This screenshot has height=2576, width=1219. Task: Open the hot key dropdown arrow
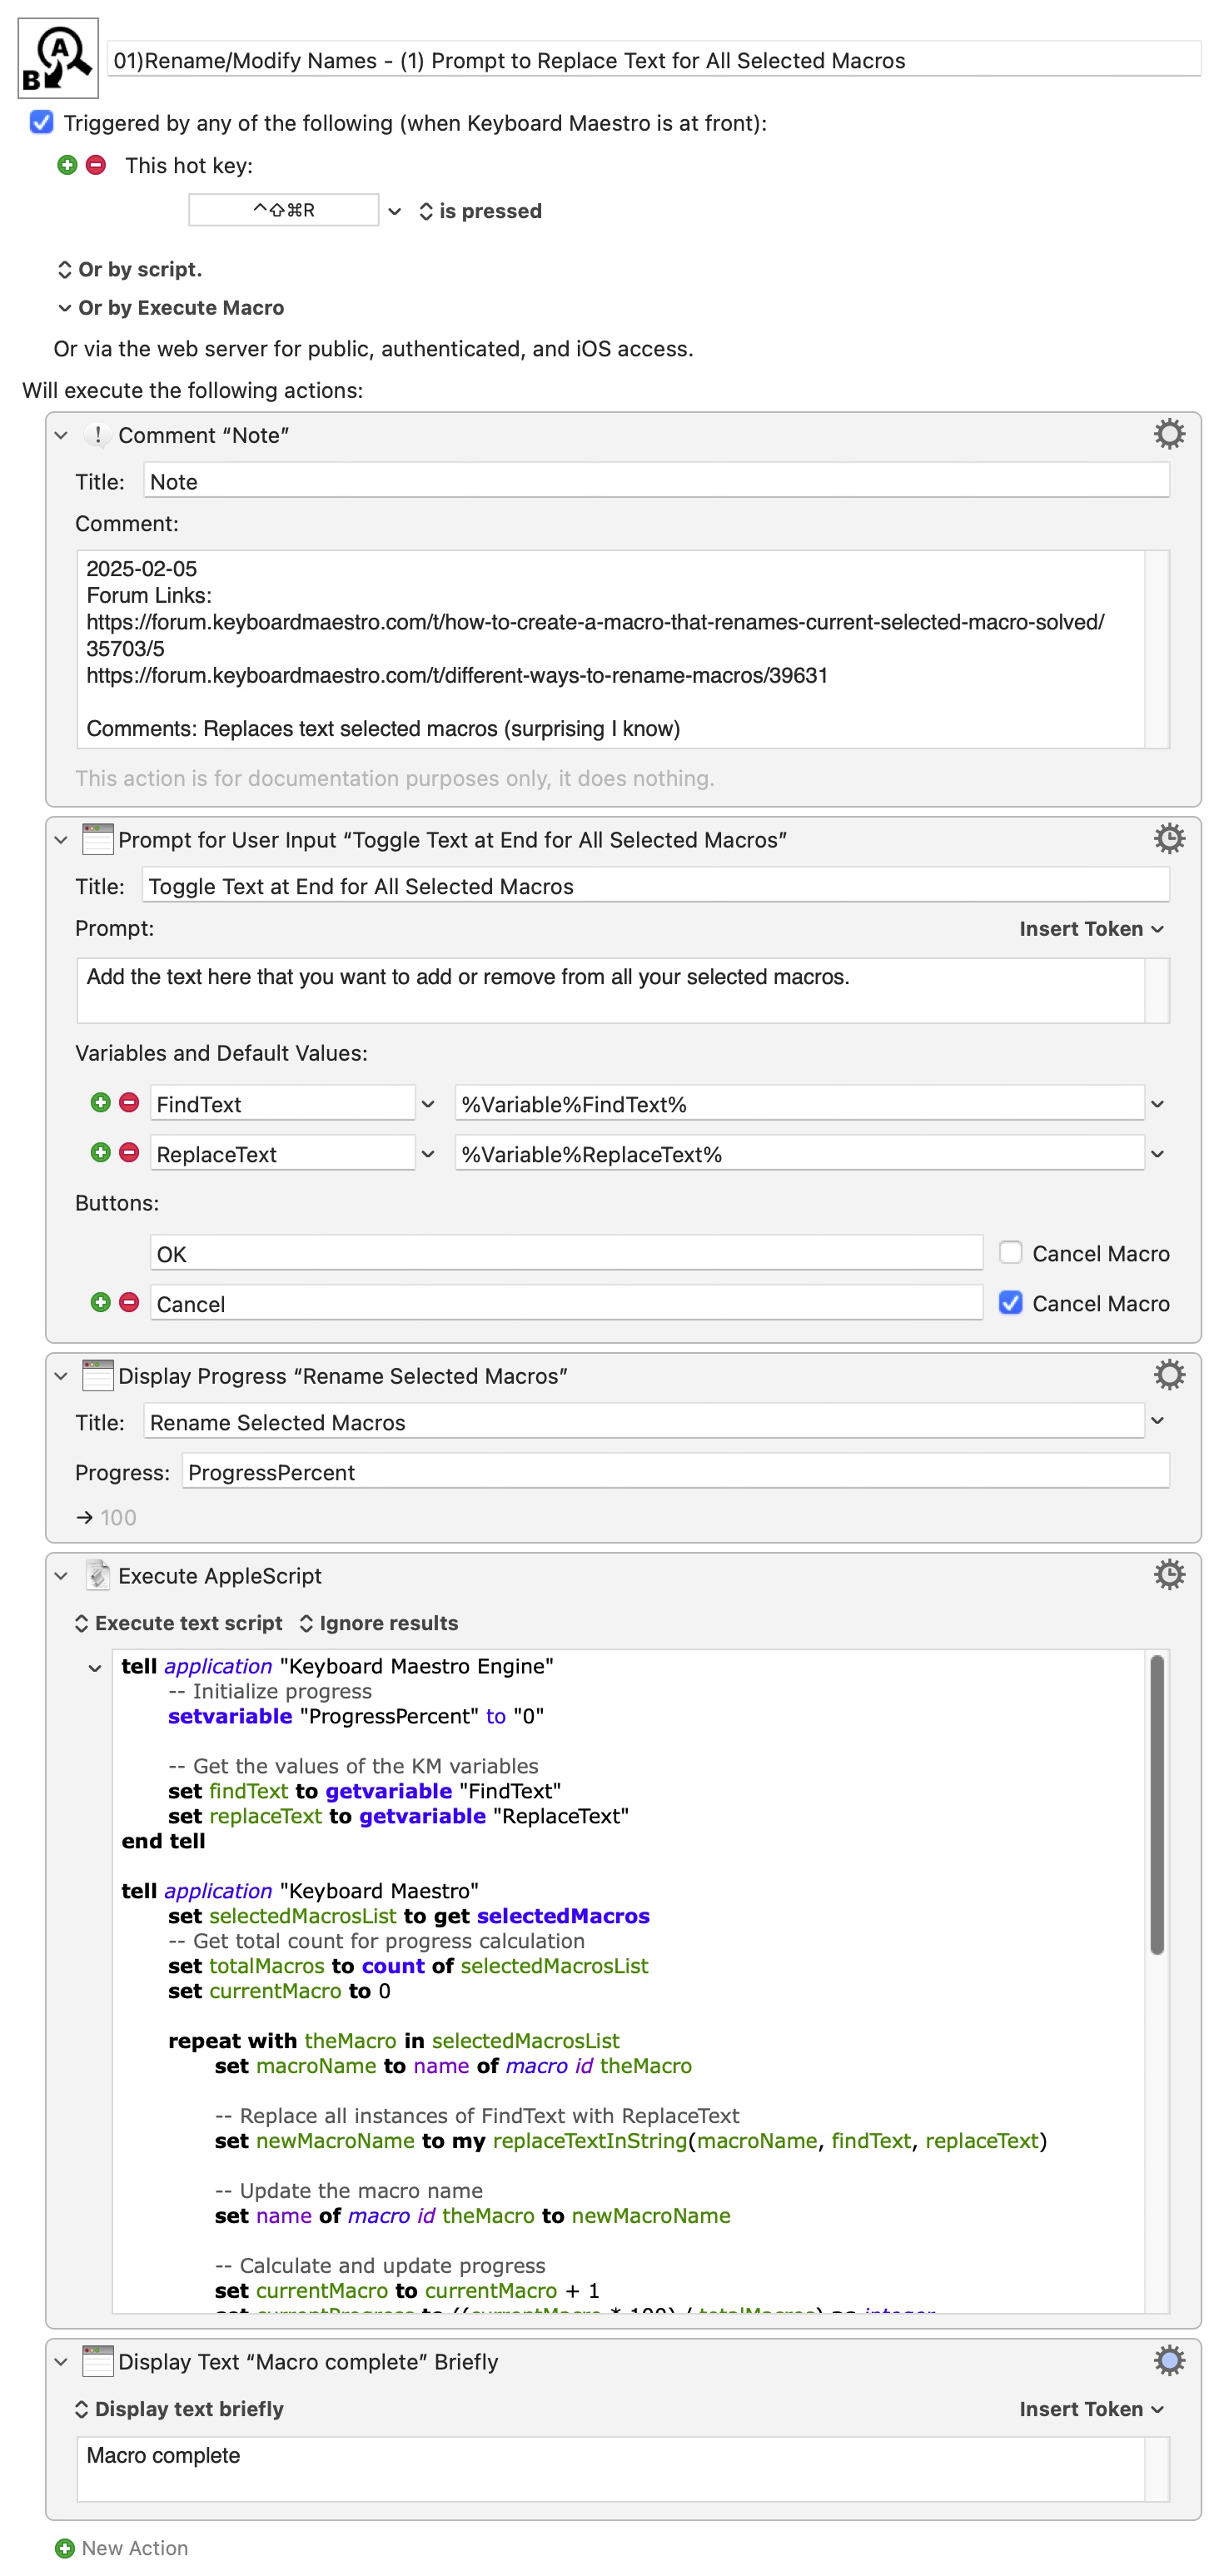pos(395,211)
